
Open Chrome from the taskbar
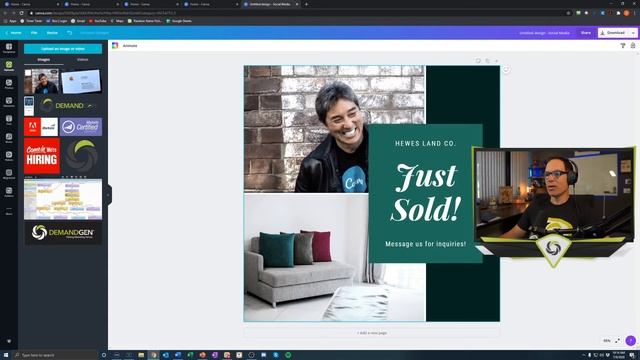tap(153, 355)
